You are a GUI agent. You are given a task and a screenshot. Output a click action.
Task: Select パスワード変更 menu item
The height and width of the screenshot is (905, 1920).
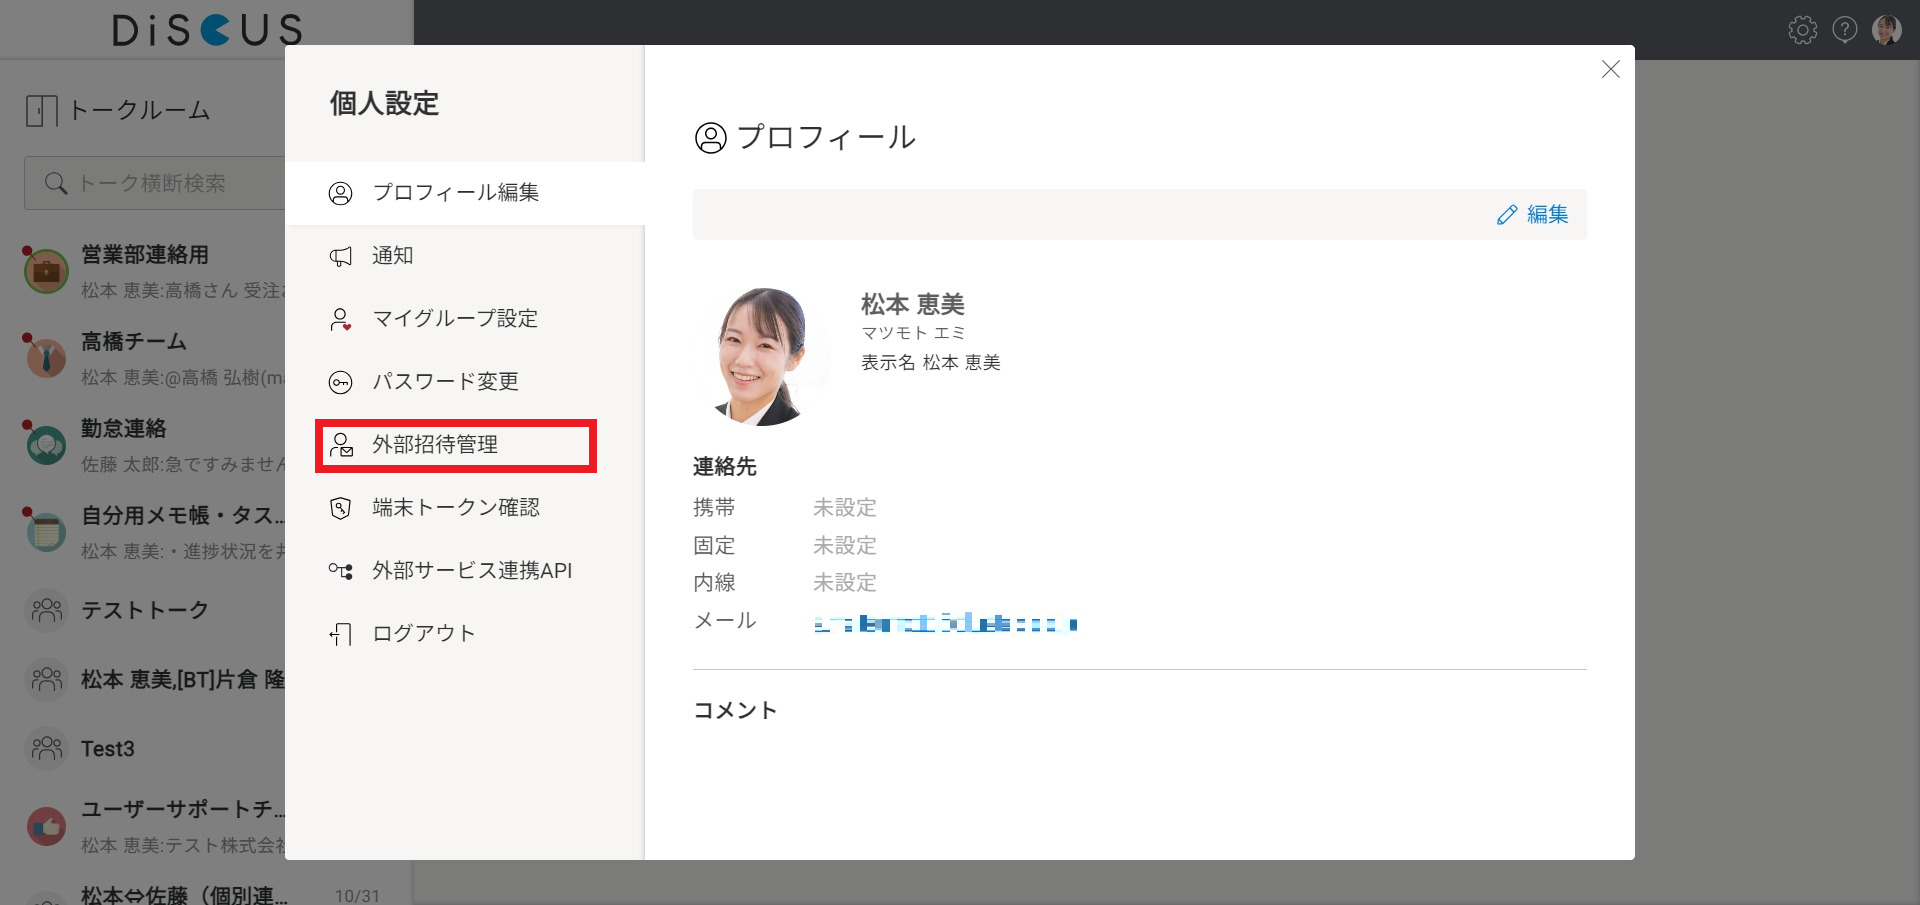pos(465,382)
